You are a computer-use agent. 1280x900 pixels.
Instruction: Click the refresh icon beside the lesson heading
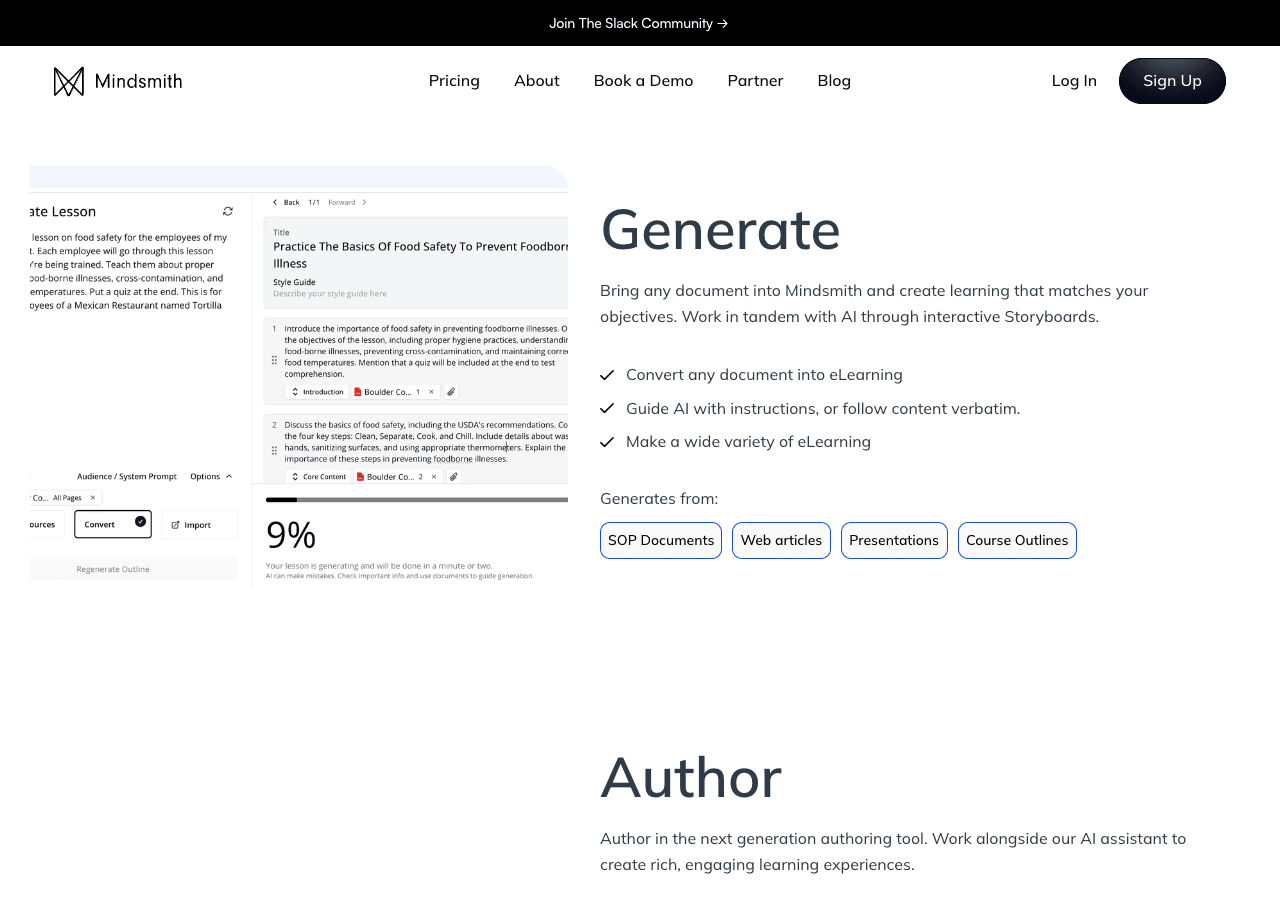tap(228, 211)
